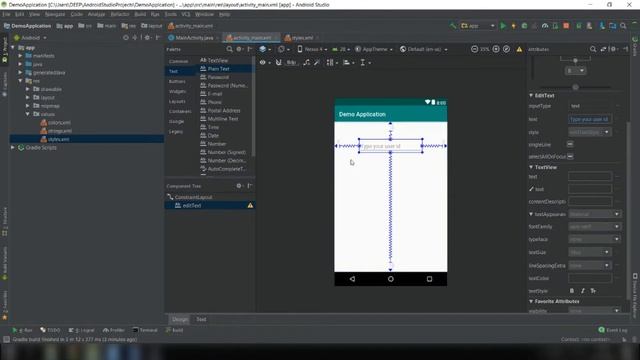
Task: Open the Terminal tool window
Action: click(145, 330)
